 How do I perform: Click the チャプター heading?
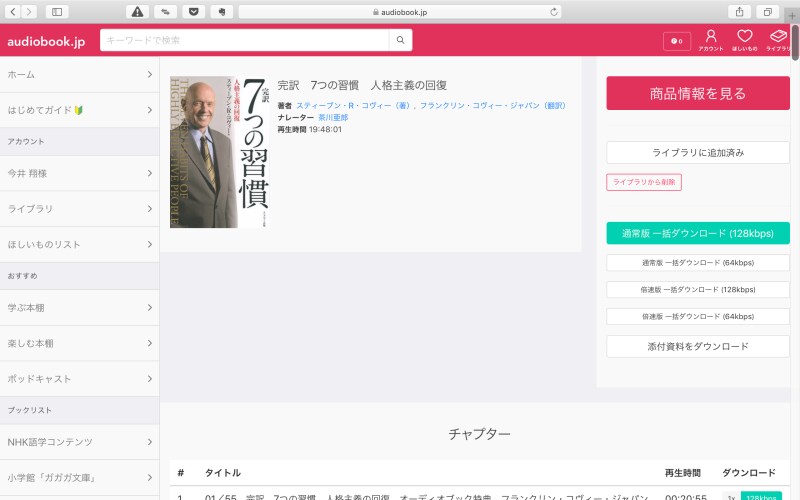tap(479, 434)
